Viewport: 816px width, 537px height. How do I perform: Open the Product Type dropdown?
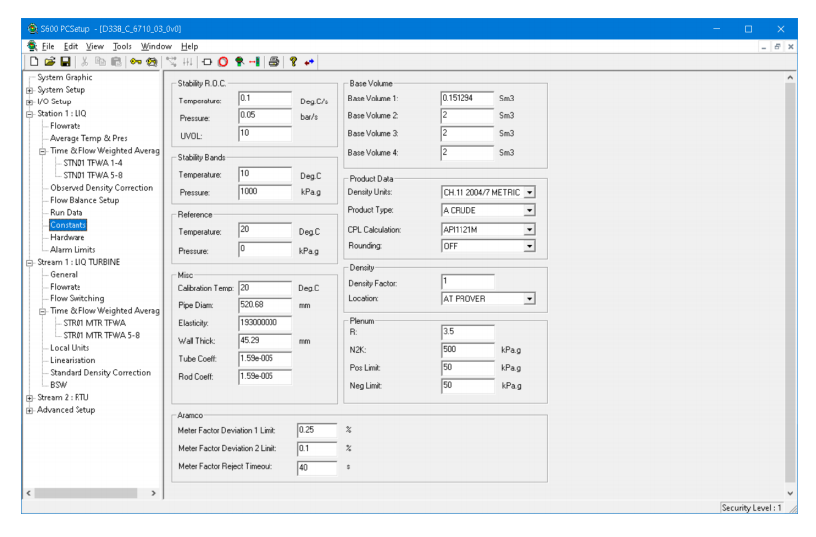click(x=529, y=210)
